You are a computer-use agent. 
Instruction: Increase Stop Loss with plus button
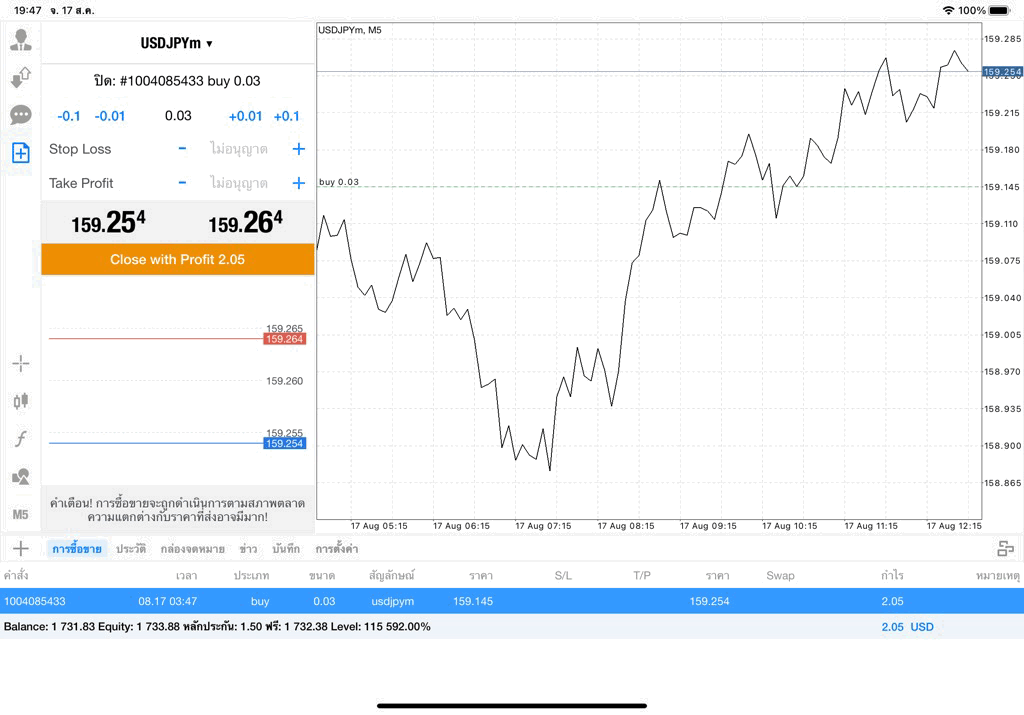(x=298, y=149)
